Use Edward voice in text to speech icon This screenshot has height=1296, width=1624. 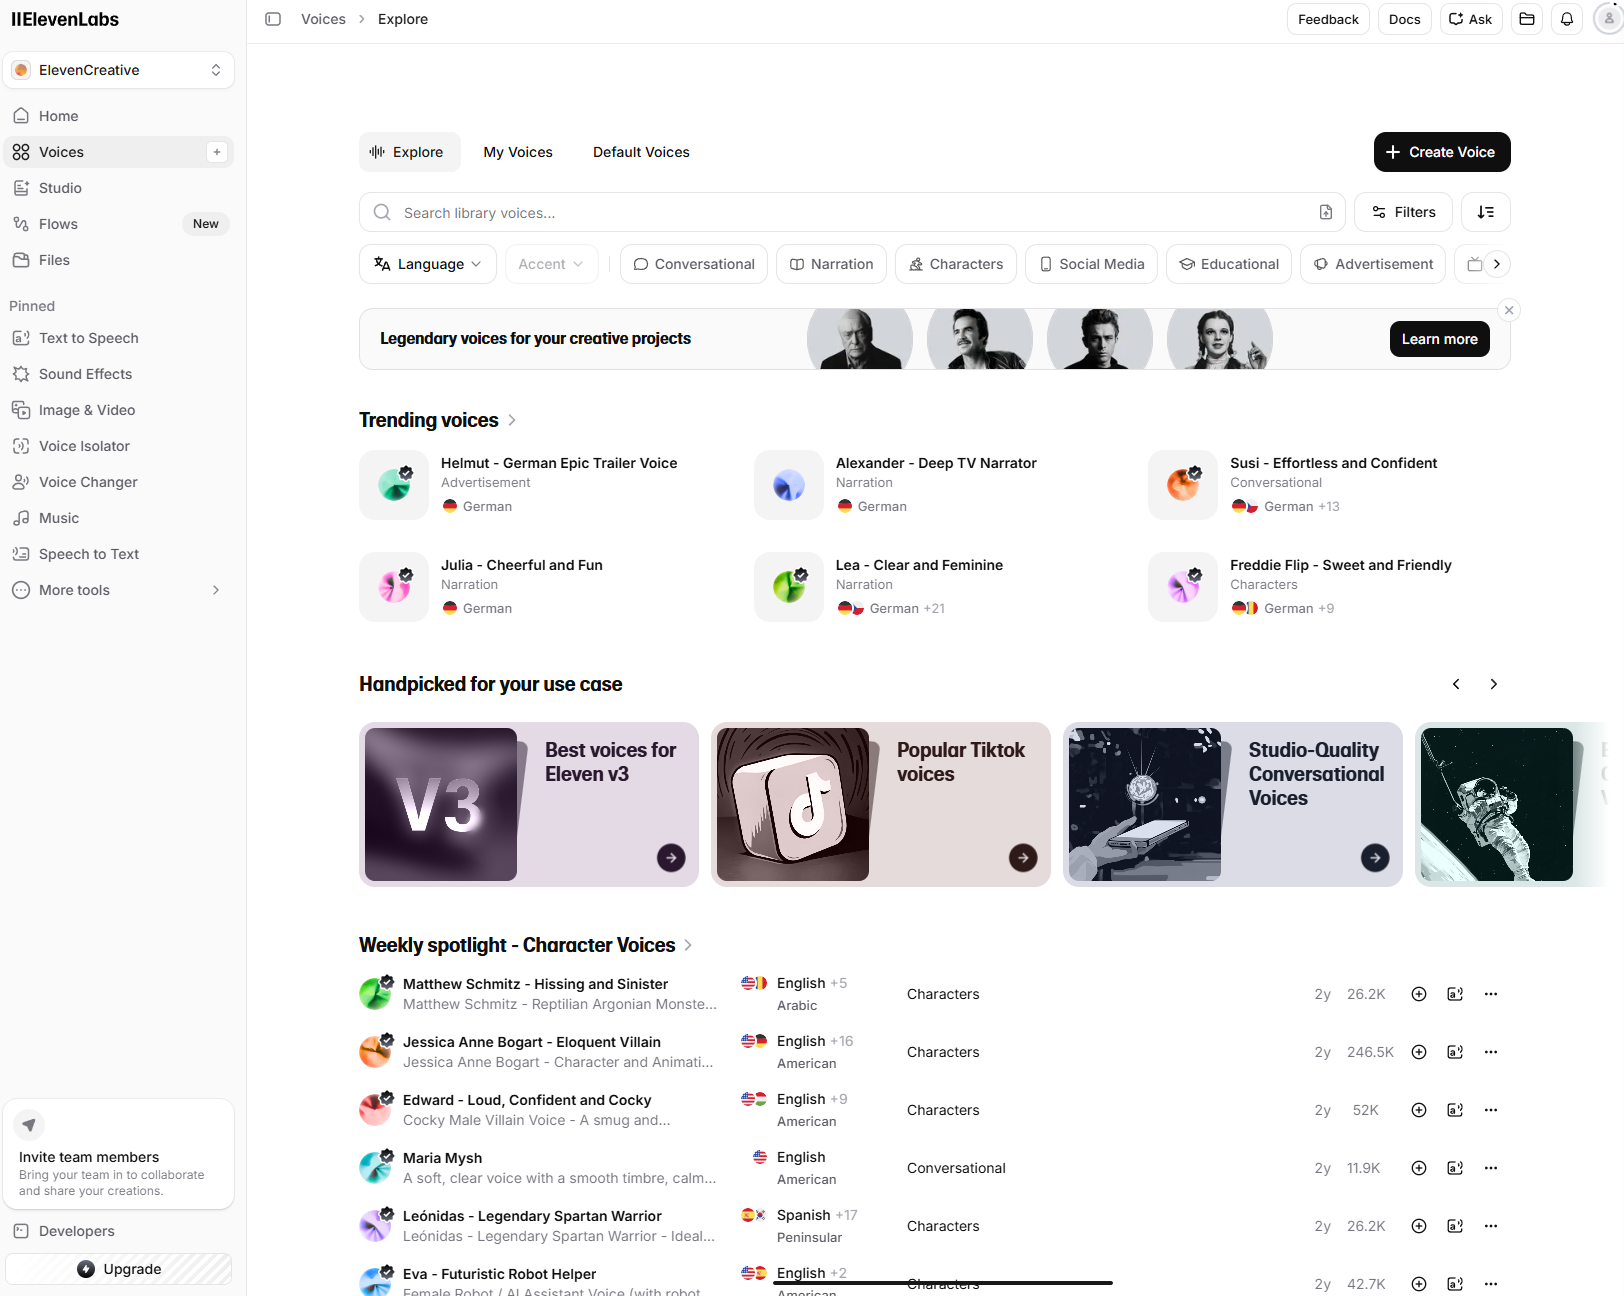click(x=1455, y=1110)
